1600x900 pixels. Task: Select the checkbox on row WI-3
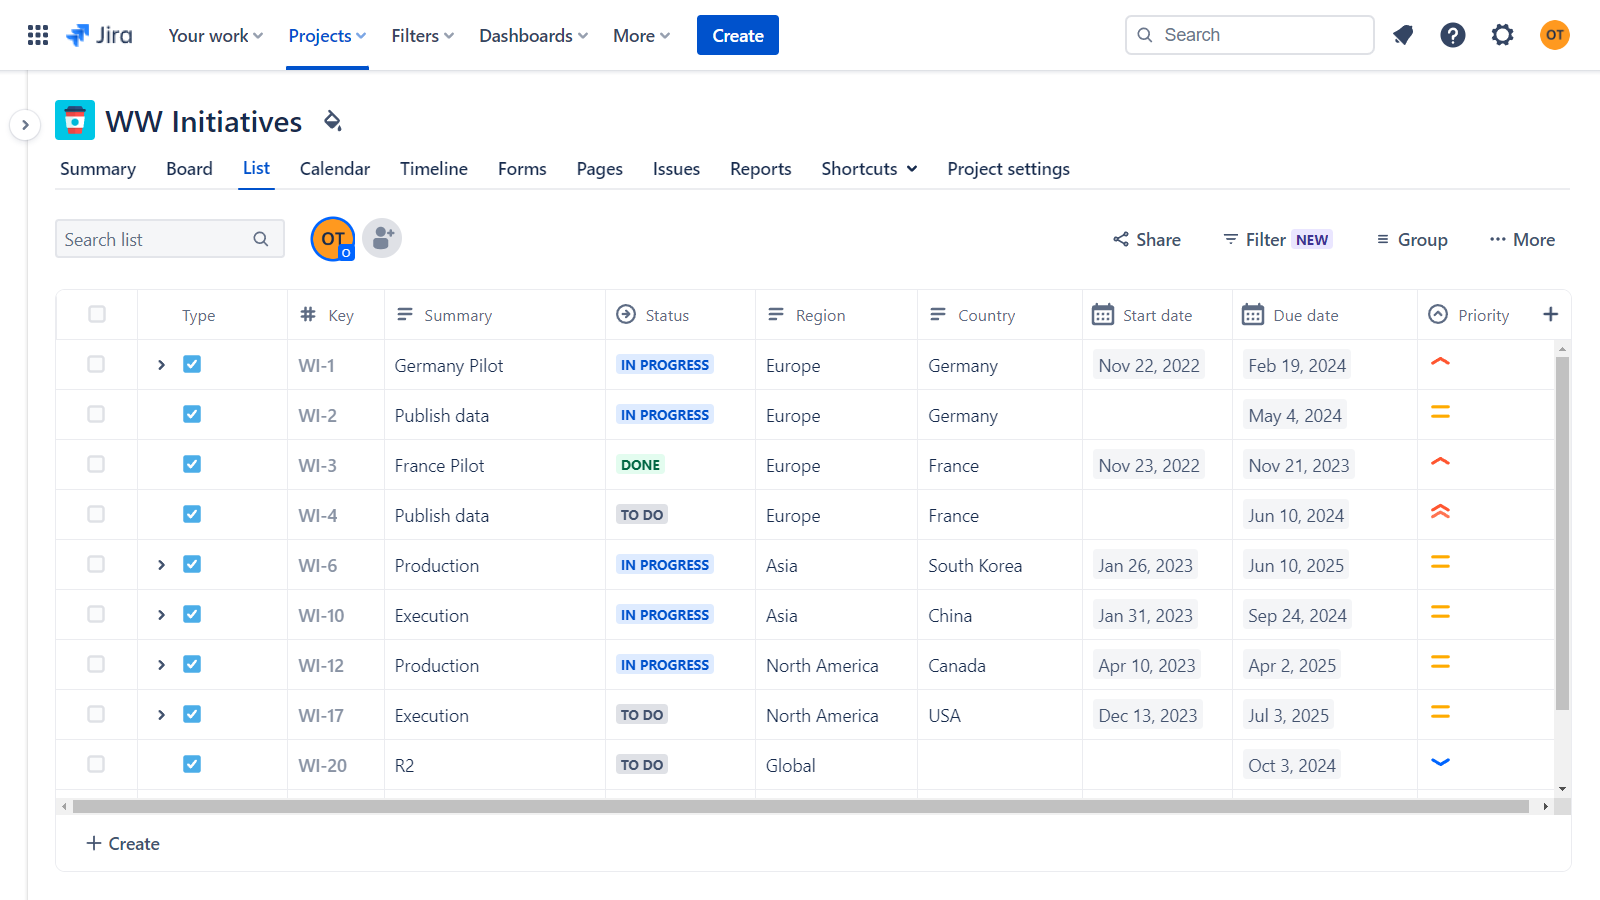(x=96, y=464)
